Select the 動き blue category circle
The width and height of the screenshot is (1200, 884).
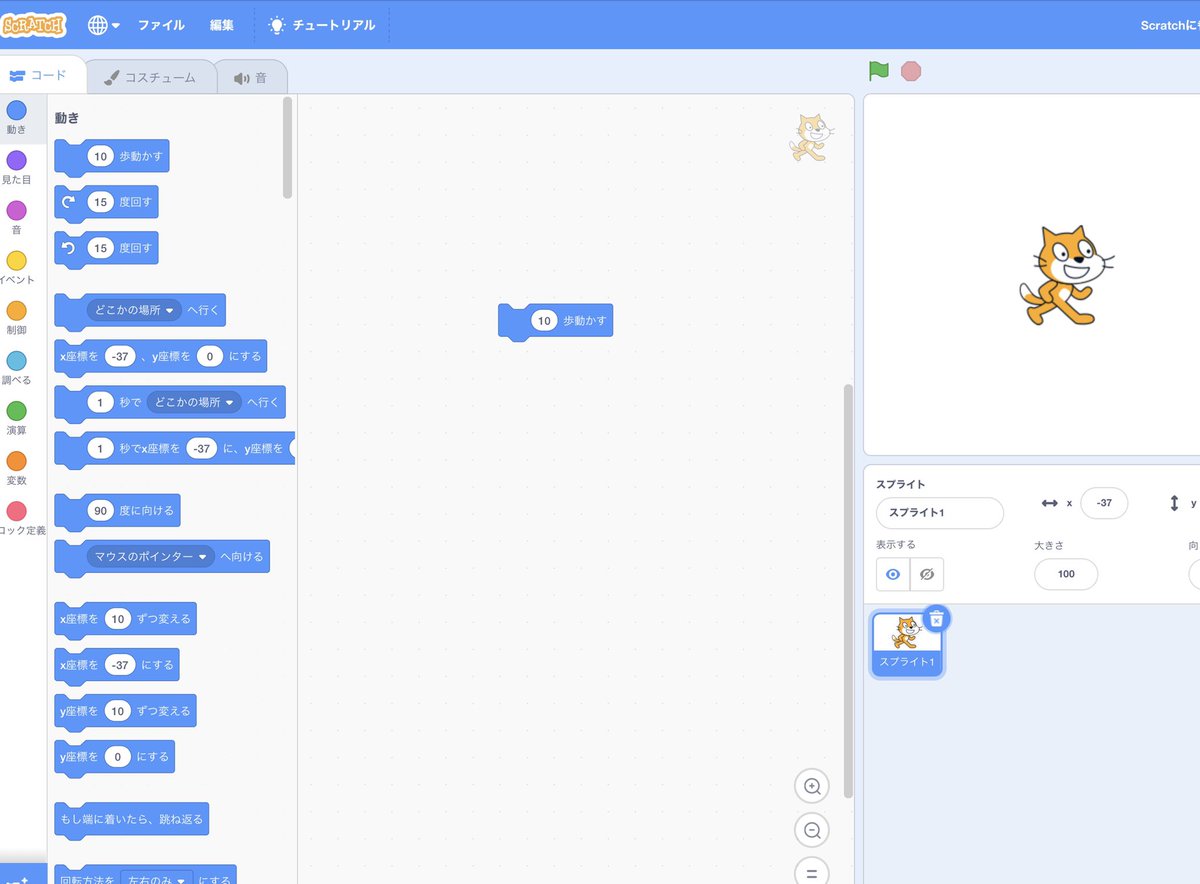coord(17,110)
